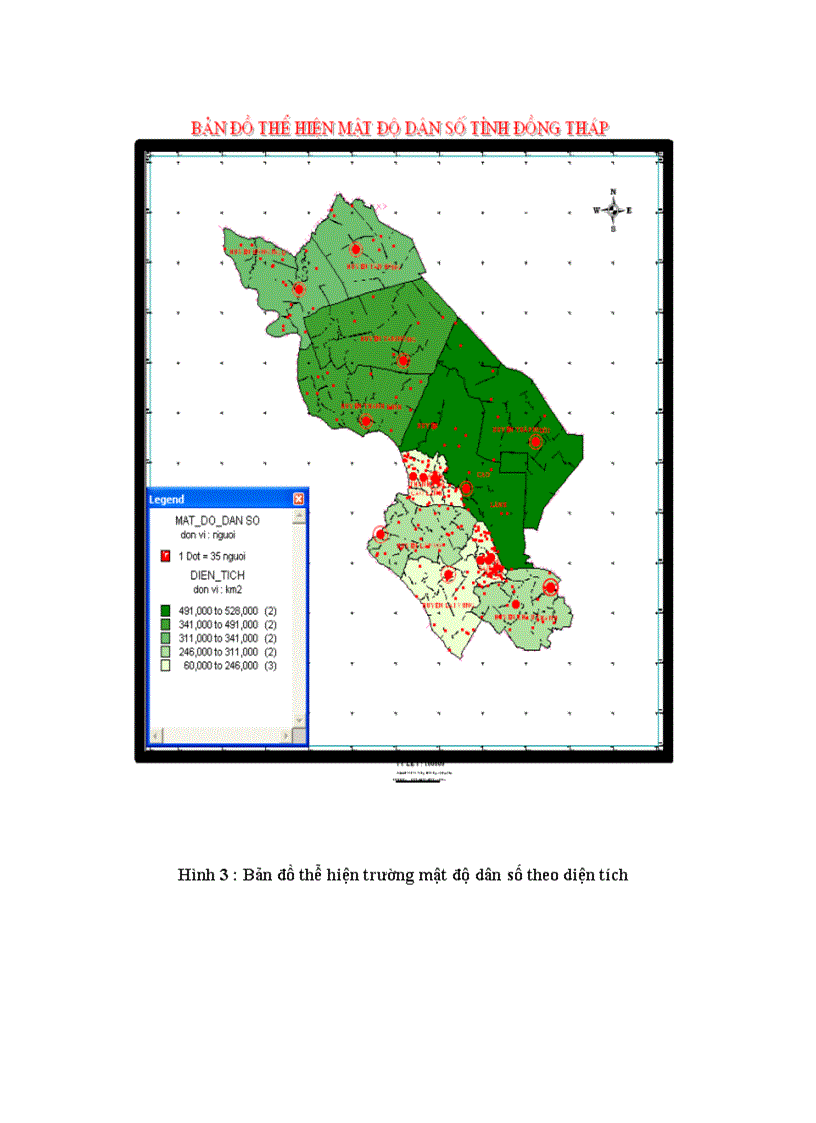This screenshot has height=1123, width=816.
Task: Select the red dot symbol for MAT_DO_DAN SO
Action: [x=165, y=555]
